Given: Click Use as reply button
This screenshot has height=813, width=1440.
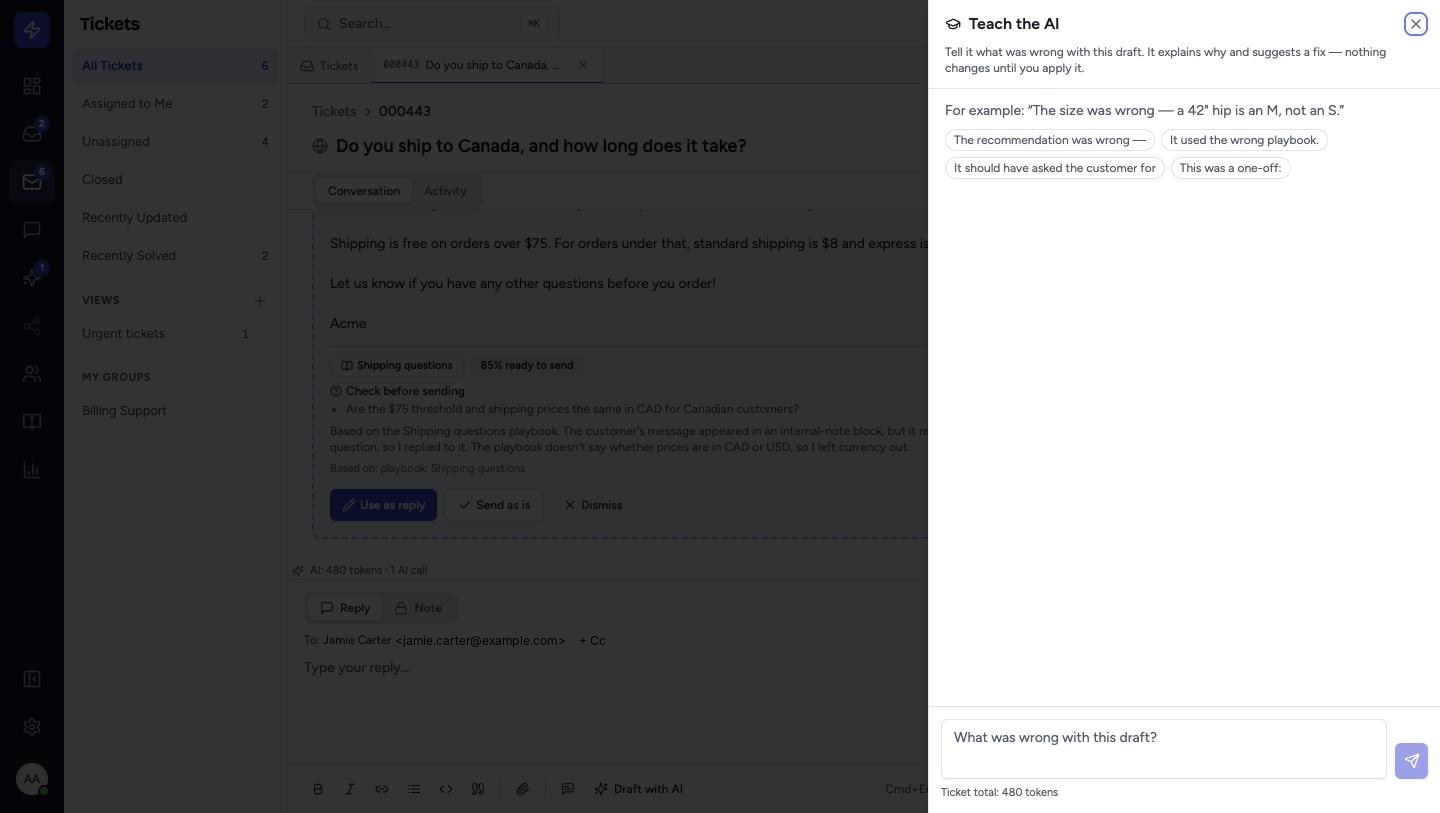Looking at the screenshot, I should [x=383, y=505].
